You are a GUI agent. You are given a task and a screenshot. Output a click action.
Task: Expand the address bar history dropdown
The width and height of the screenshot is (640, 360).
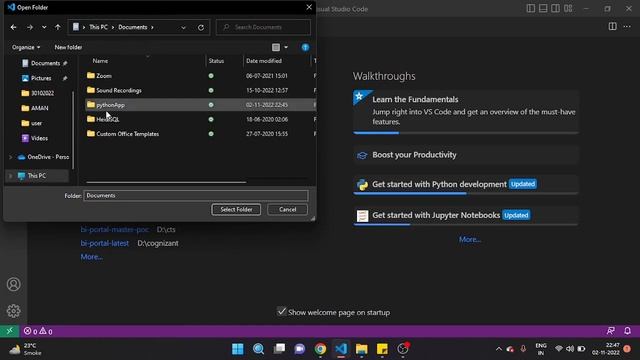(183, 27)
